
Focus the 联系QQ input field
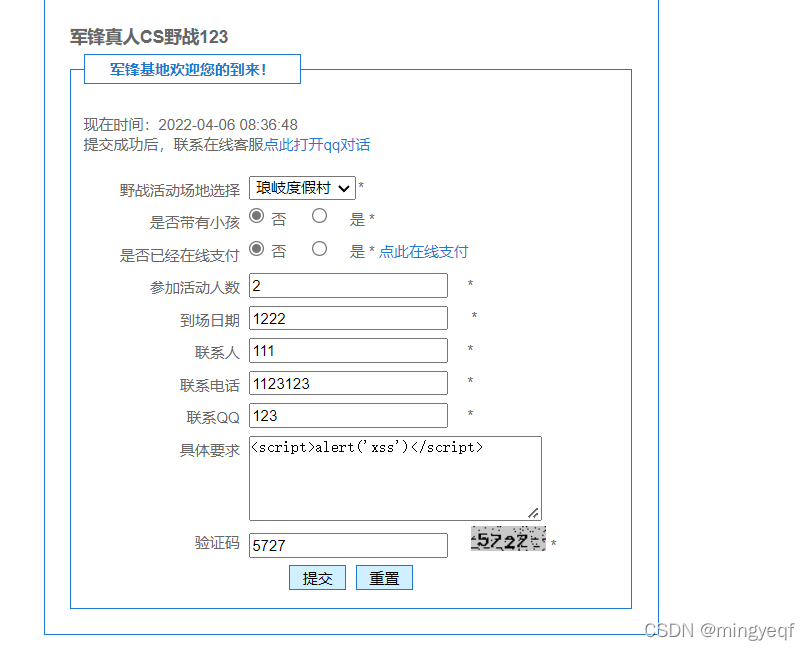(x=348, y=416)
